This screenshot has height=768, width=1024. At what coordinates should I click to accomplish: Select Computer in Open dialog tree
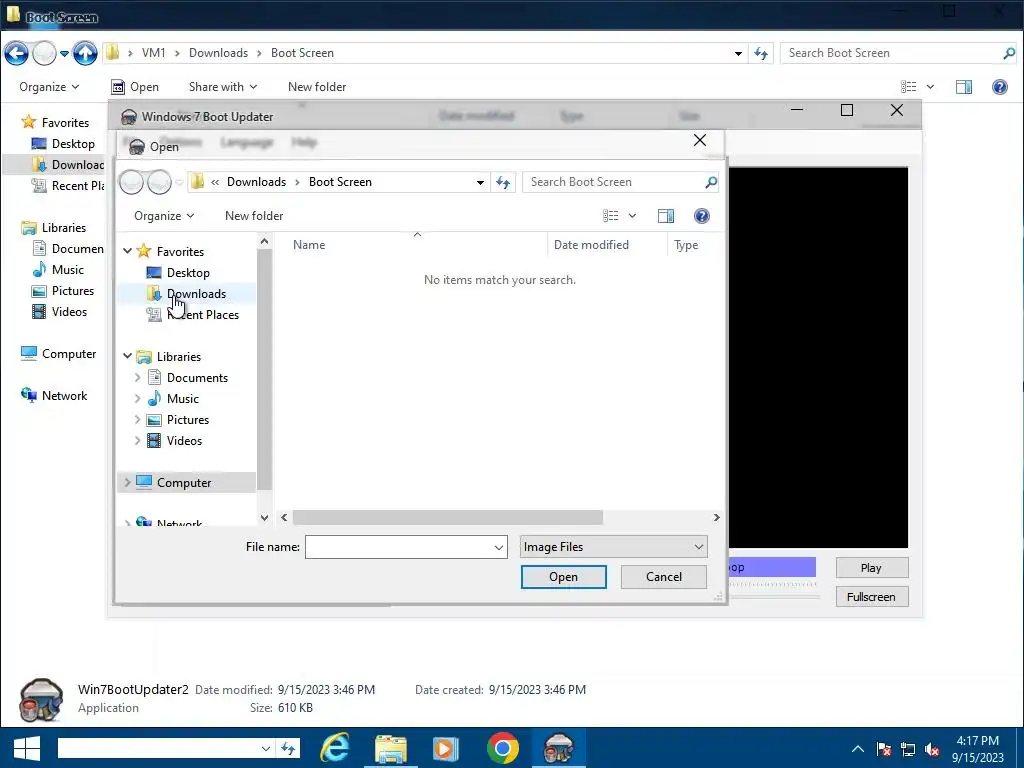point(184,483)
